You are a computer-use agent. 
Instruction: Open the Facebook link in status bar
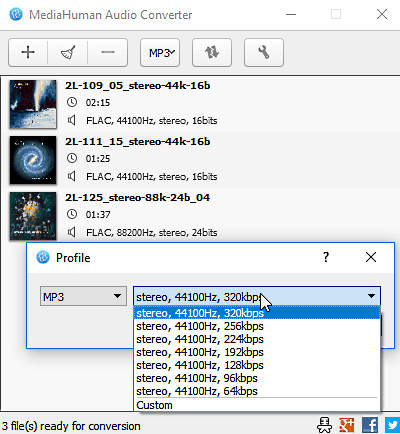tap(370, 425)
